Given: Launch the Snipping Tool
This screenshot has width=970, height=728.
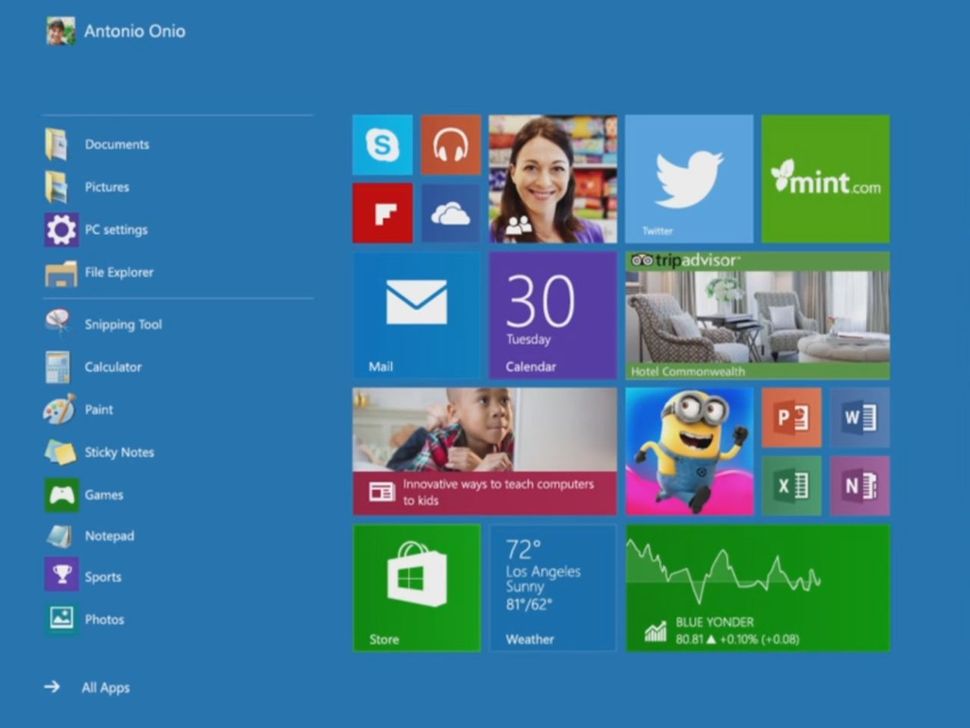Looking at the screenshot, I should click(123, 324).
